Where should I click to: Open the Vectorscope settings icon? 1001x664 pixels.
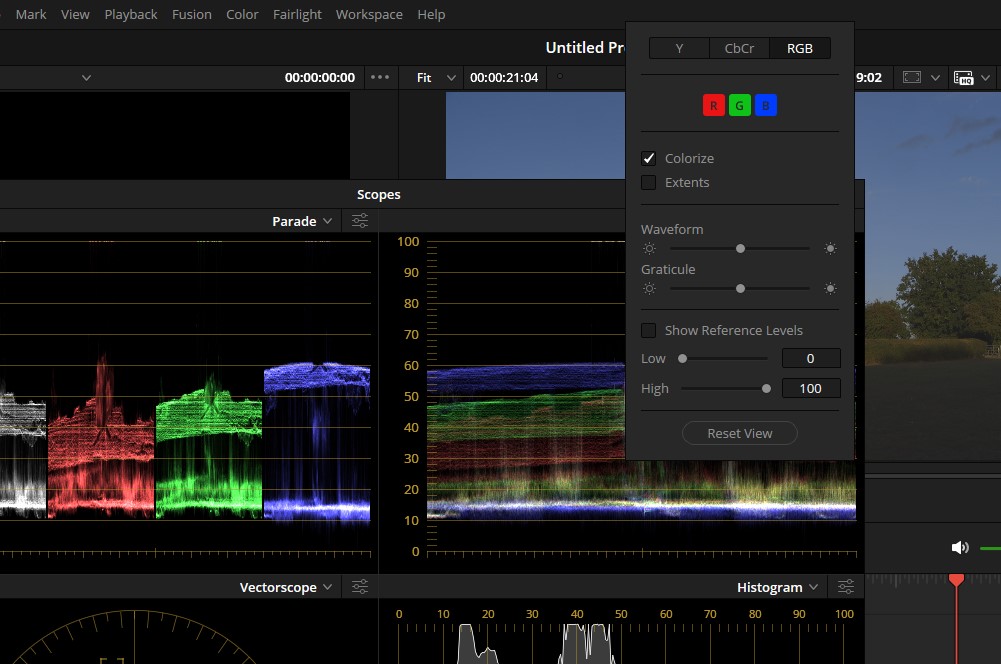coord(360,587)
